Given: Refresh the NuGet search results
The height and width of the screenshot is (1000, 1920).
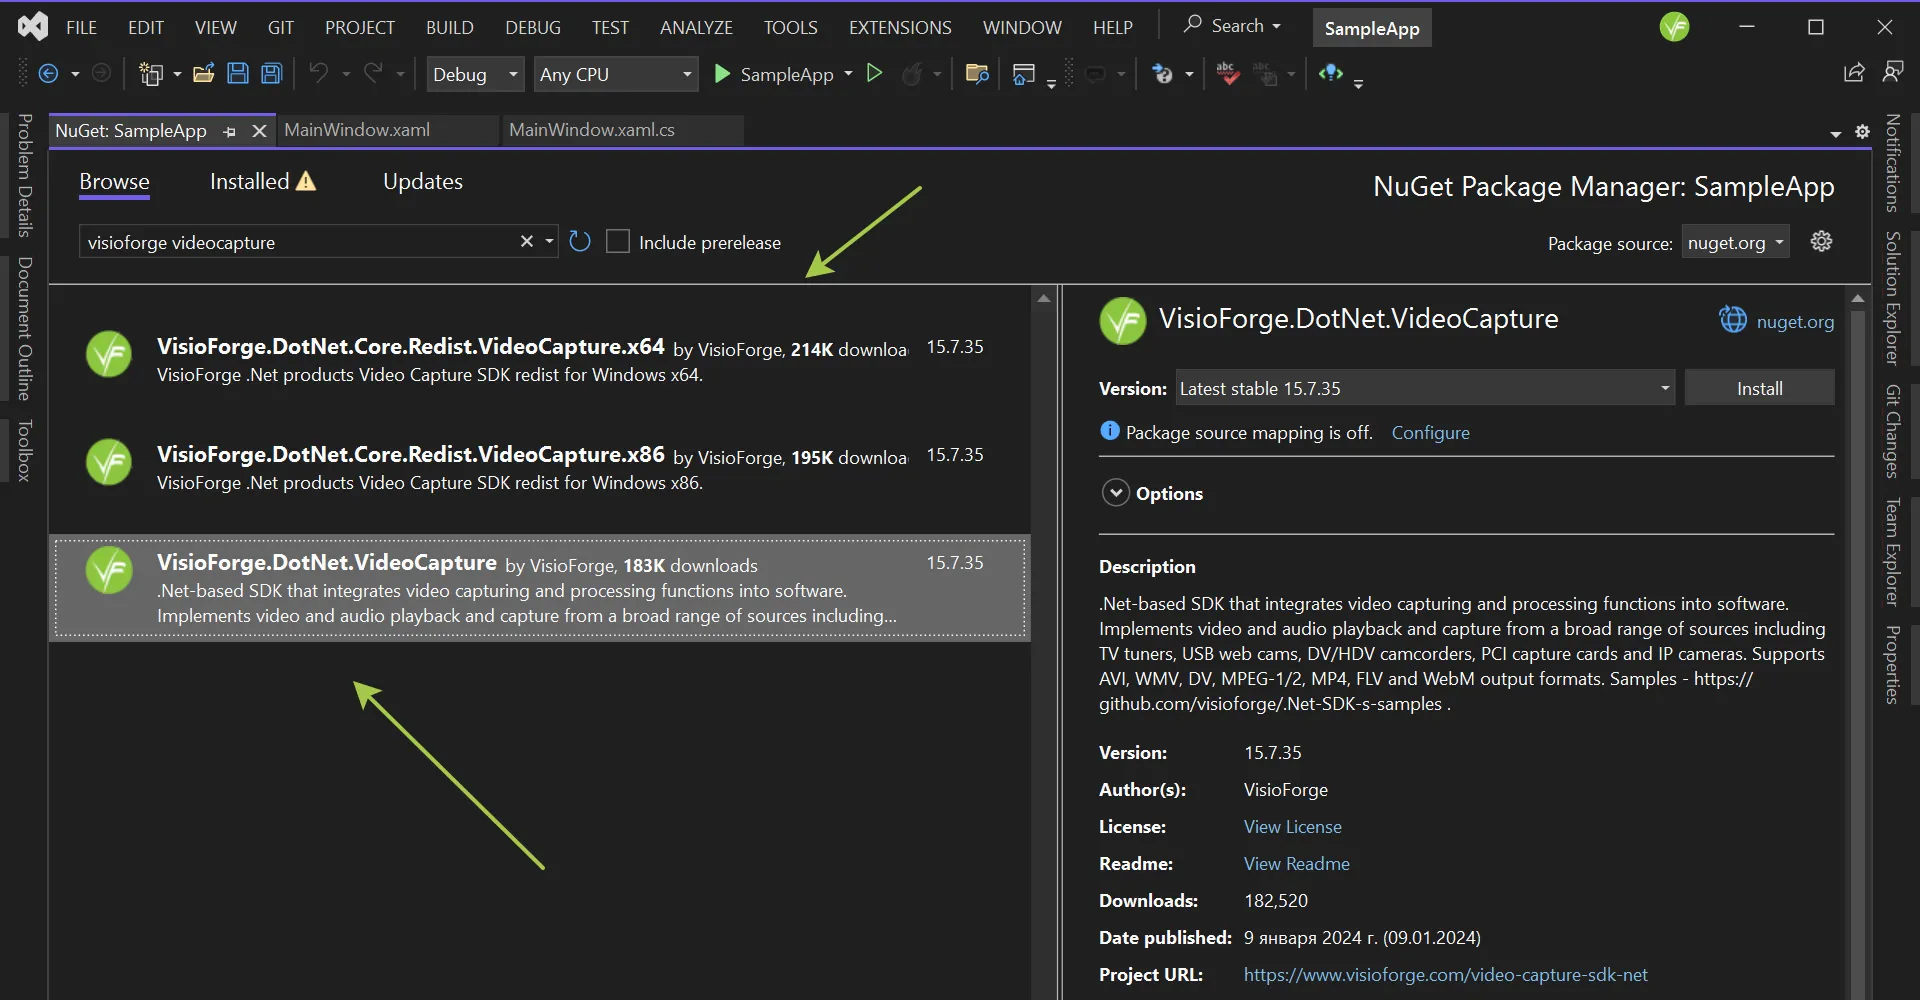Looking at the screenshot, I should click(x=579, y=241).
